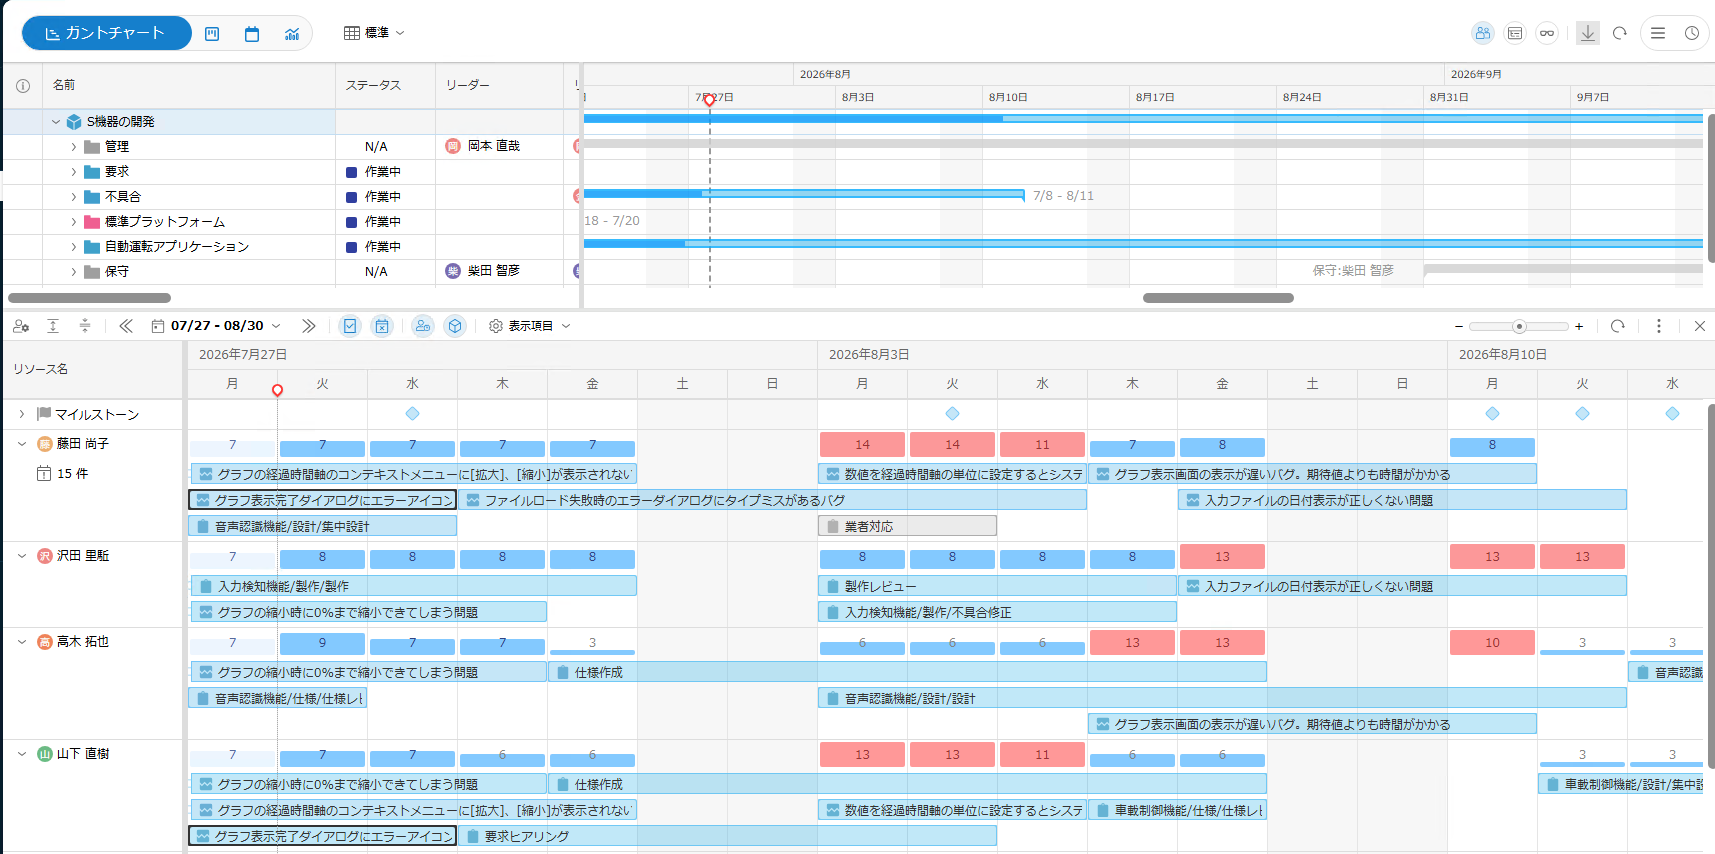Toggle the cube project display icon
Image resolution: width=1715 pixels, height=854 pixels.
tap(455, 326)
